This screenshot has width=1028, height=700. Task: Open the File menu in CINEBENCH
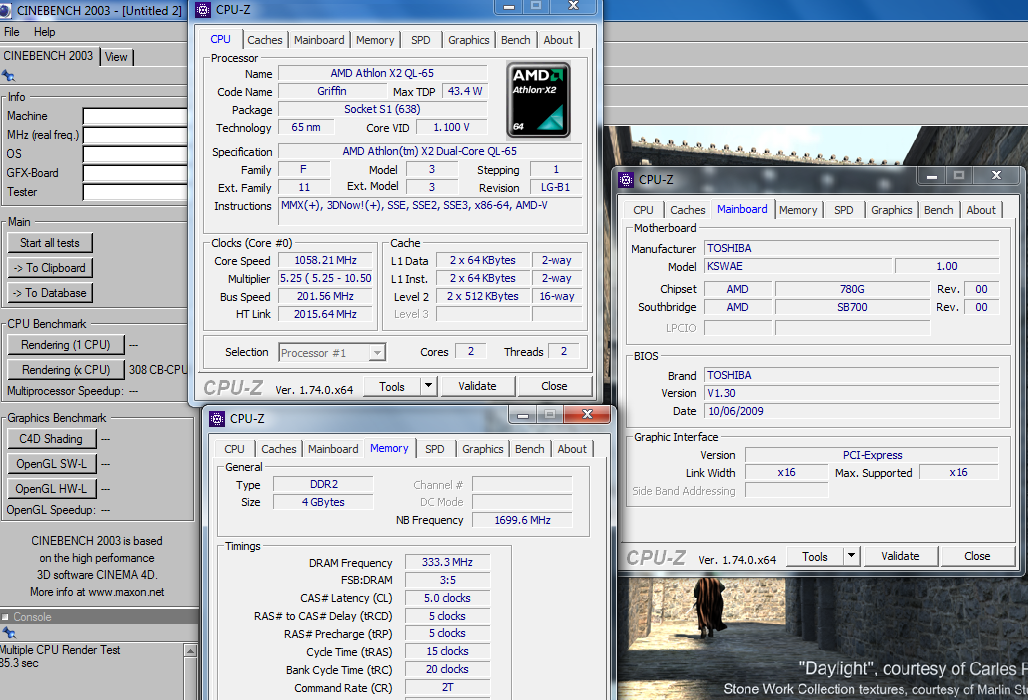tap(12, 32)
